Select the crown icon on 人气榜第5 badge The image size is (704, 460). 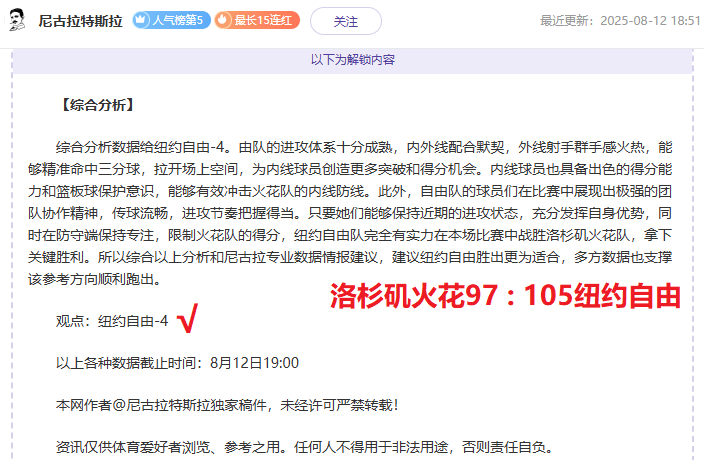pos(141,20)
